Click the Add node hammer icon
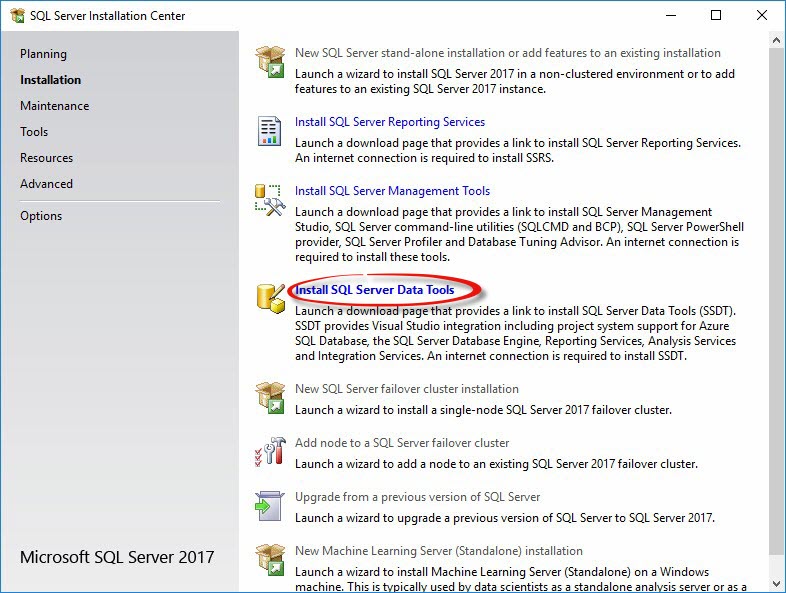This screenshot has height=593, width=786. (270, 451)
